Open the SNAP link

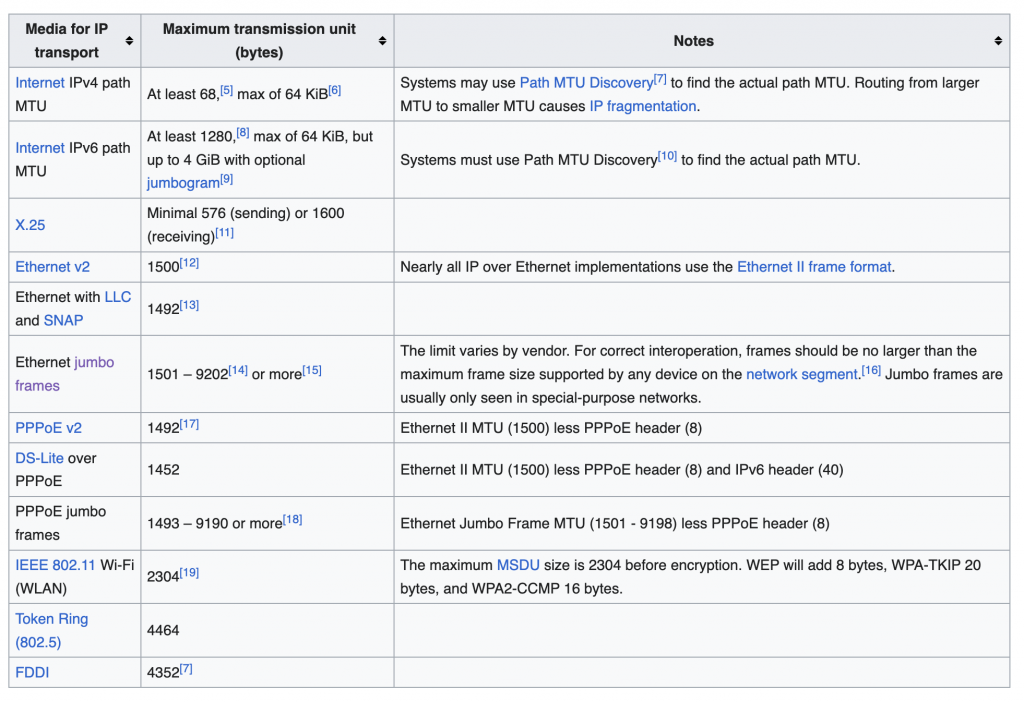pyautogui.click(x=63, y=320)
